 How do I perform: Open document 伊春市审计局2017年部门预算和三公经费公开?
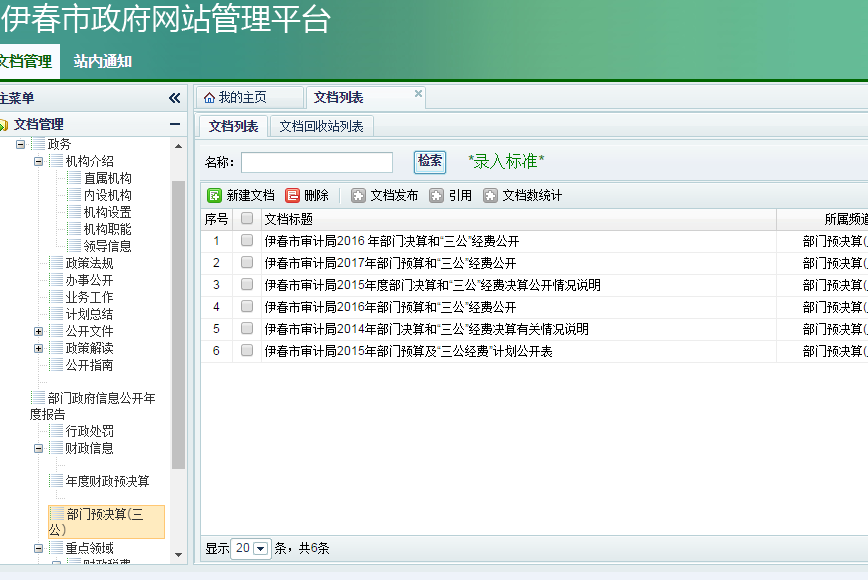[390, 263]
